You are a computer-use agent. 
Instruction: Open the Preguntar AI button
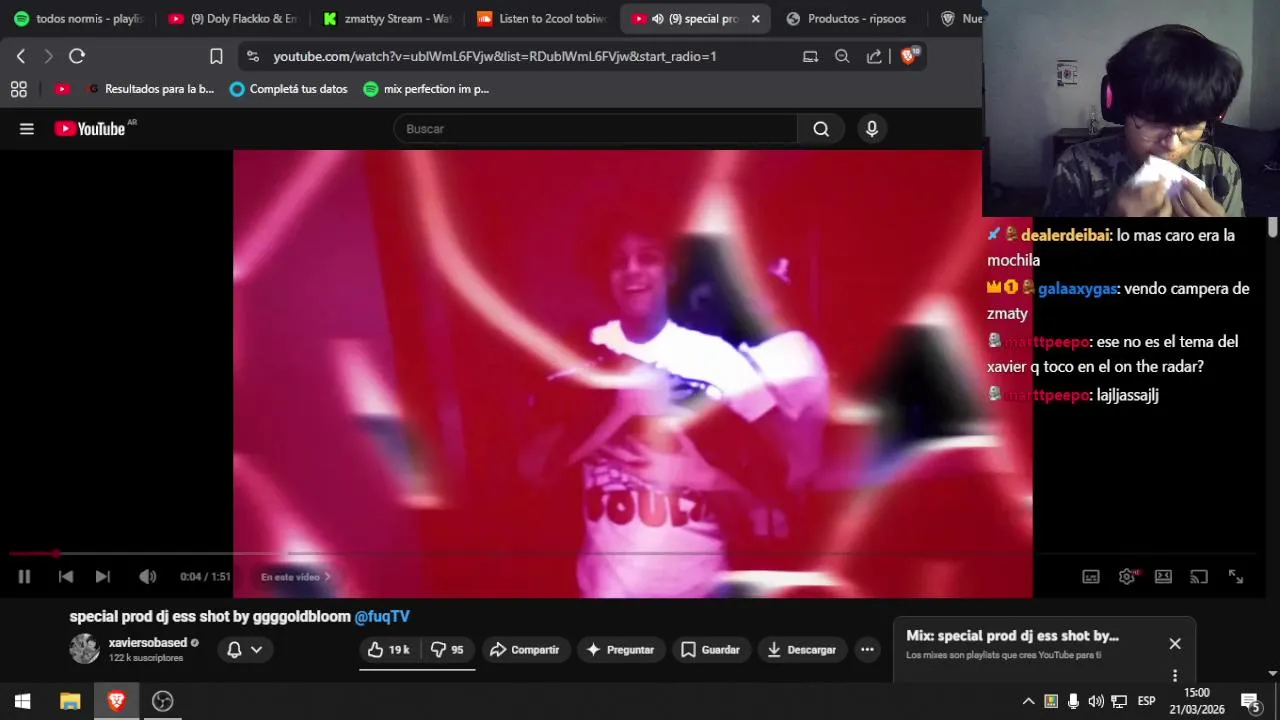click(x=620, y=650)
